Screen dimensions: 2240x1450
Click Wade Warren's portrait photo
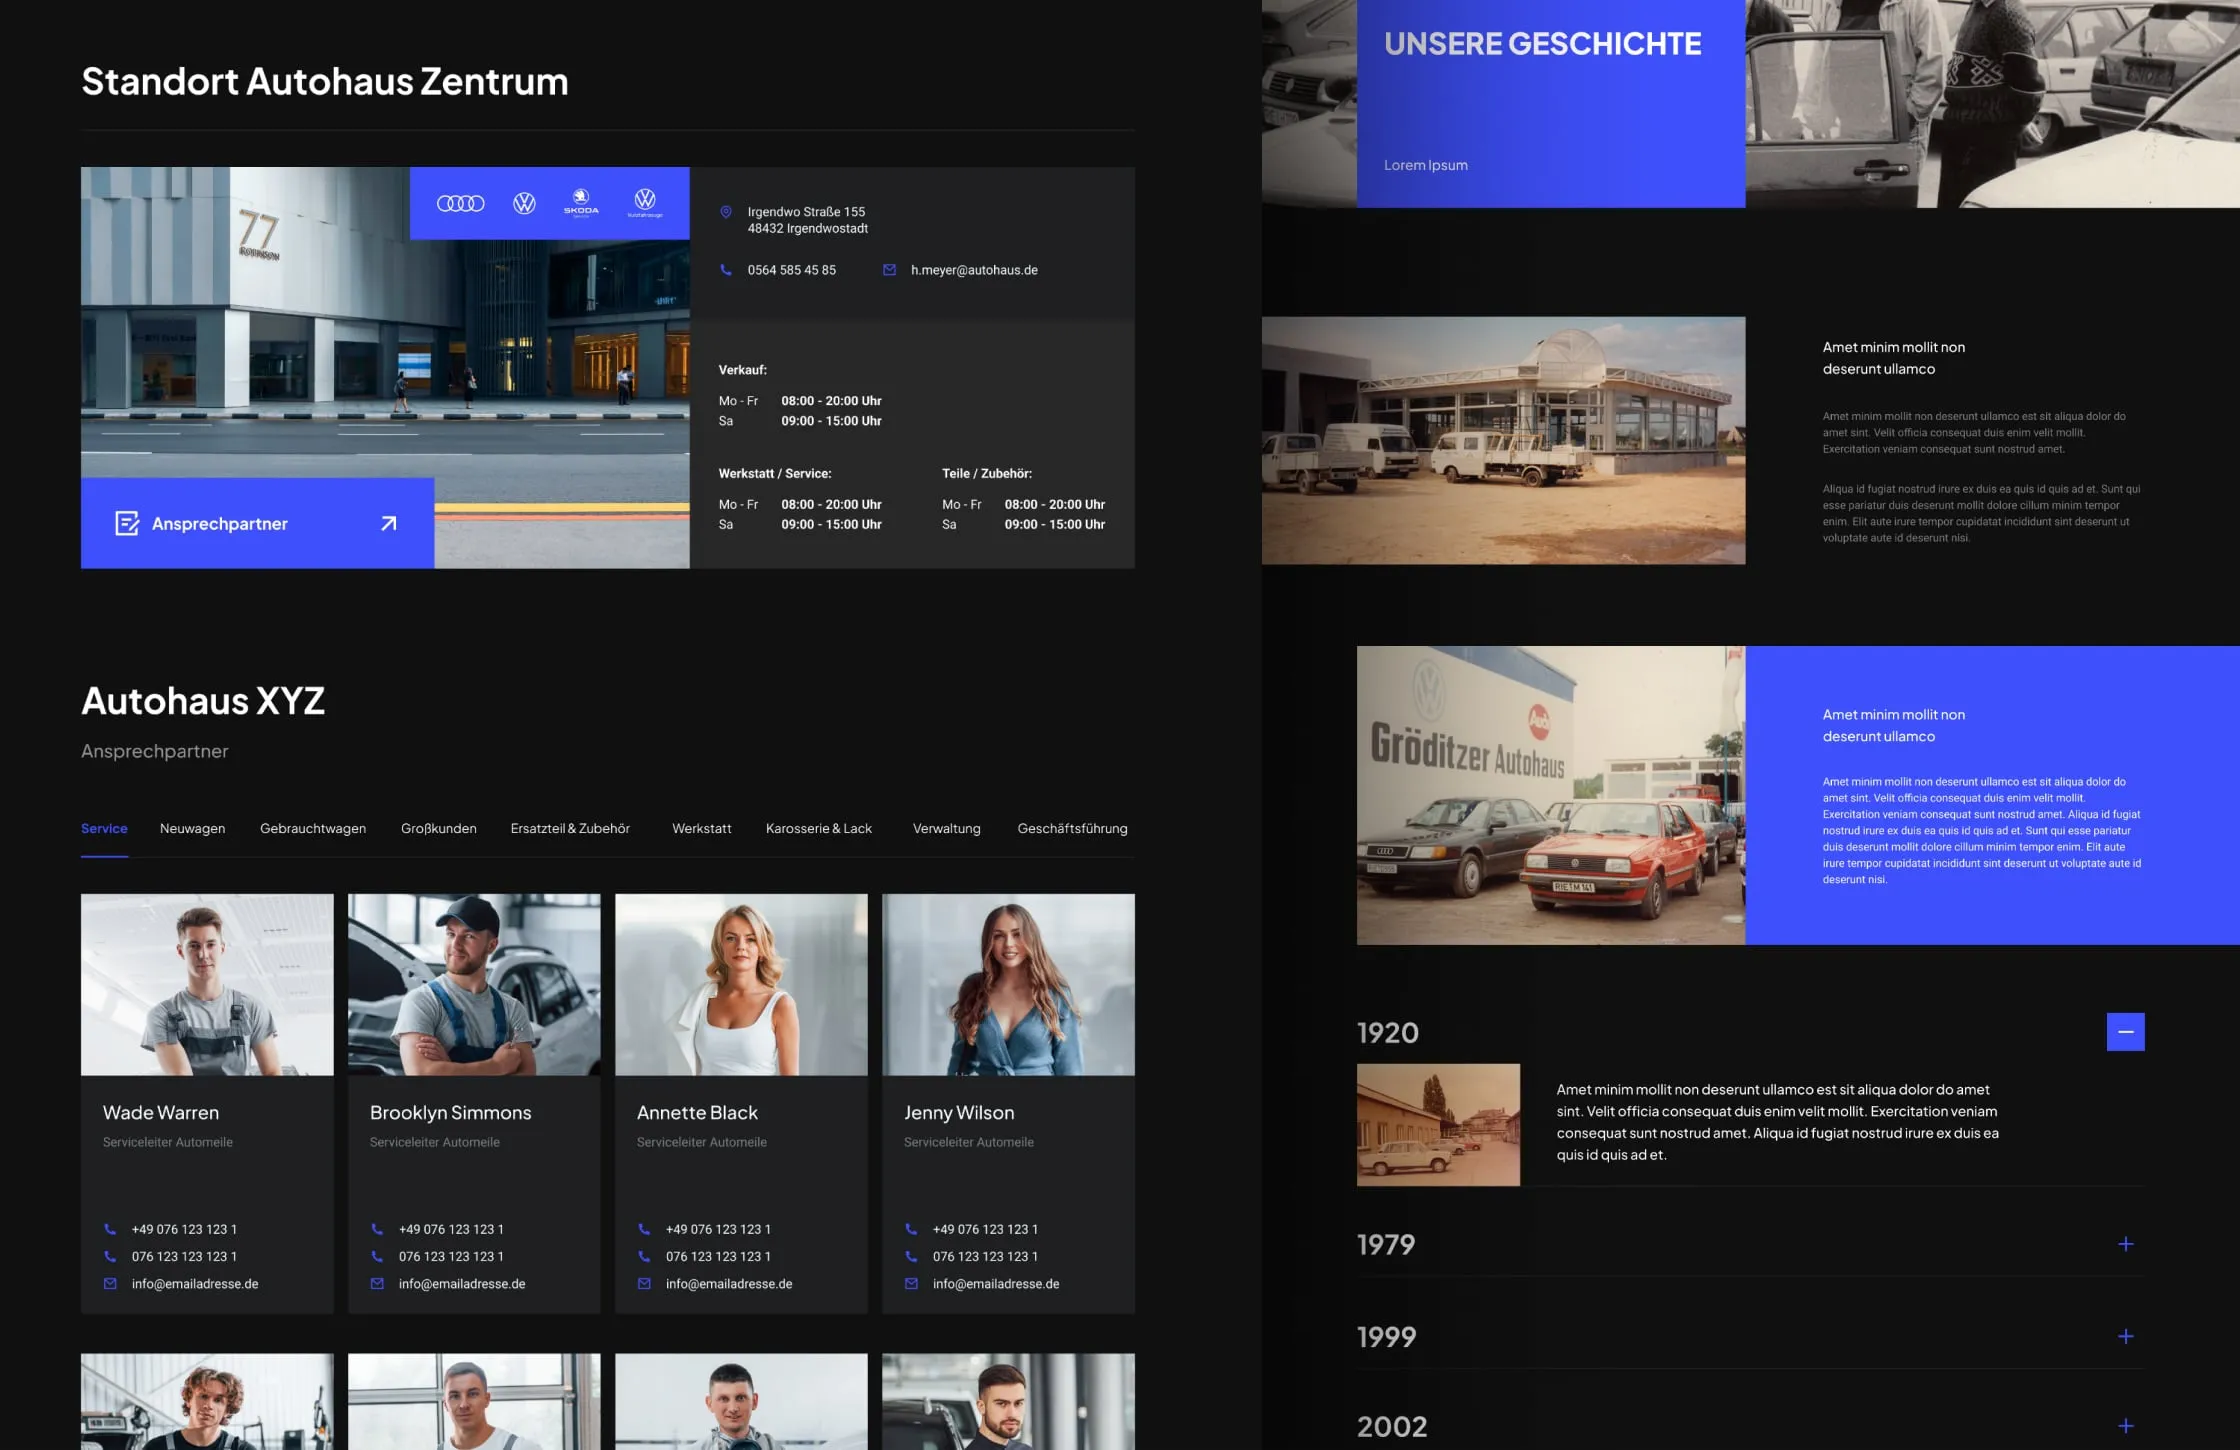(x=207, y=985)
